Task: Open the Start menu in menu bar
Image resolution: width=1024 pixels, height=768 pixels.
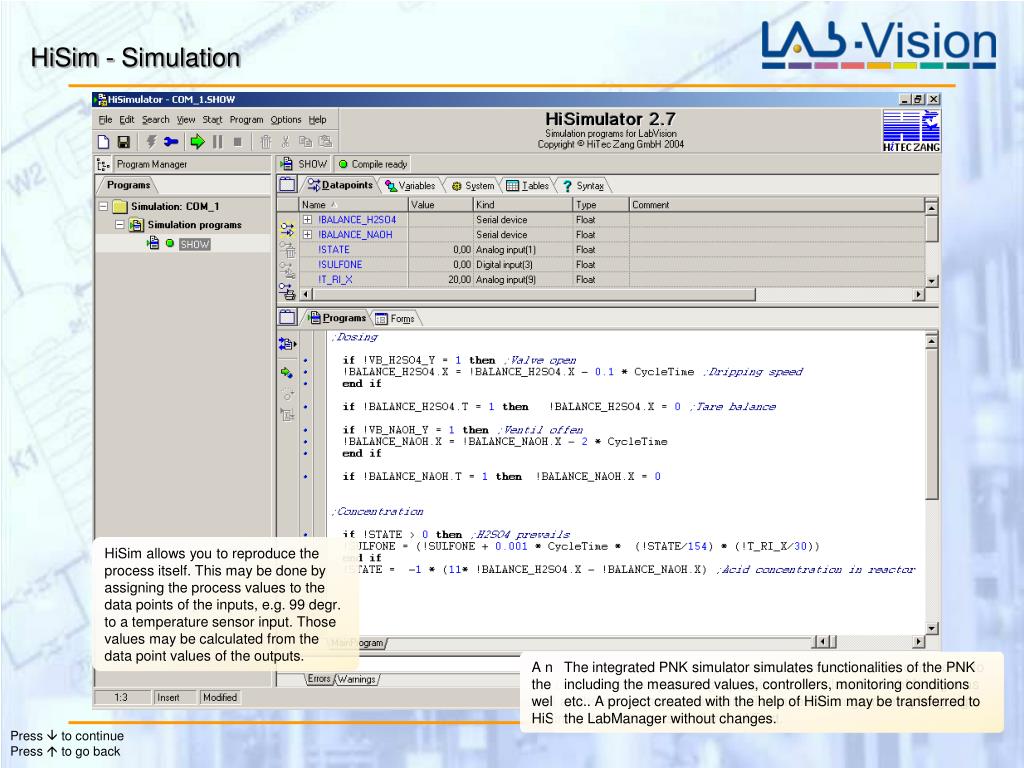Action: (212, 120)
